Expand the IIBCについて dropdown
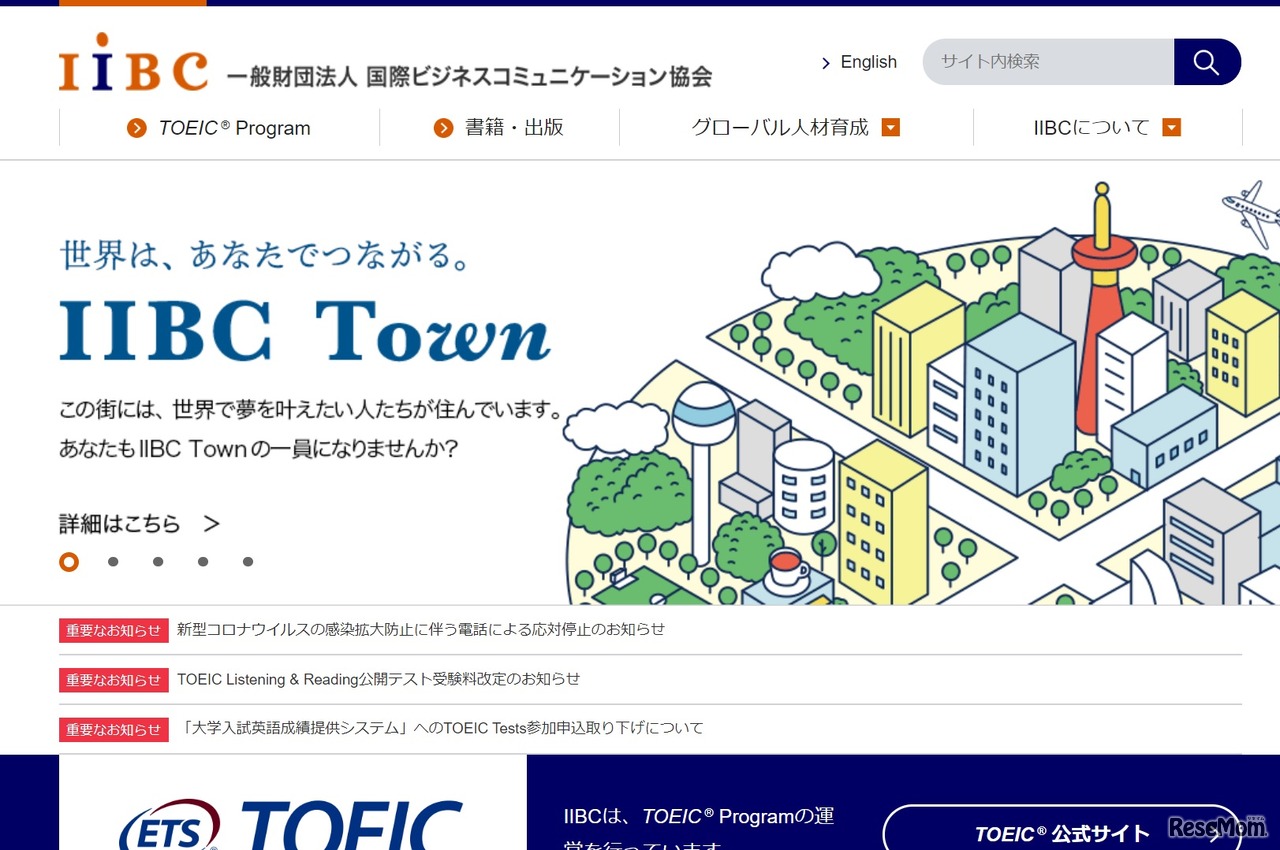 coord(1172,128)
